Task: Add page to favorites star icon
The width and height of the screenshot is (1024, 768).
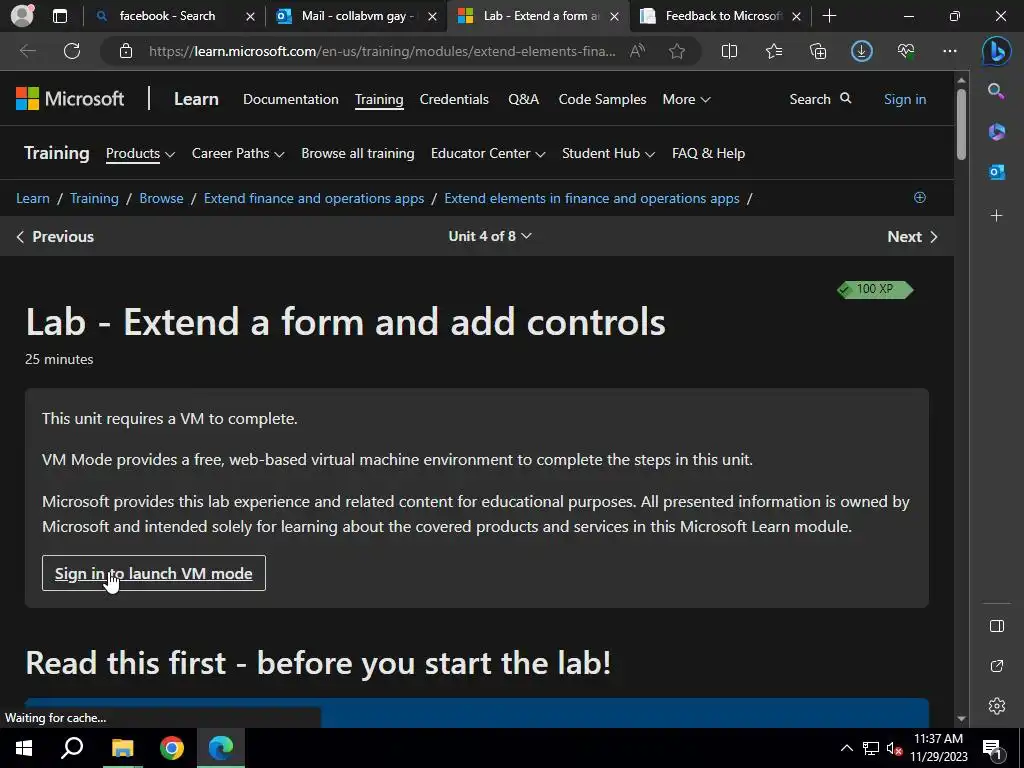Action: 677,51
